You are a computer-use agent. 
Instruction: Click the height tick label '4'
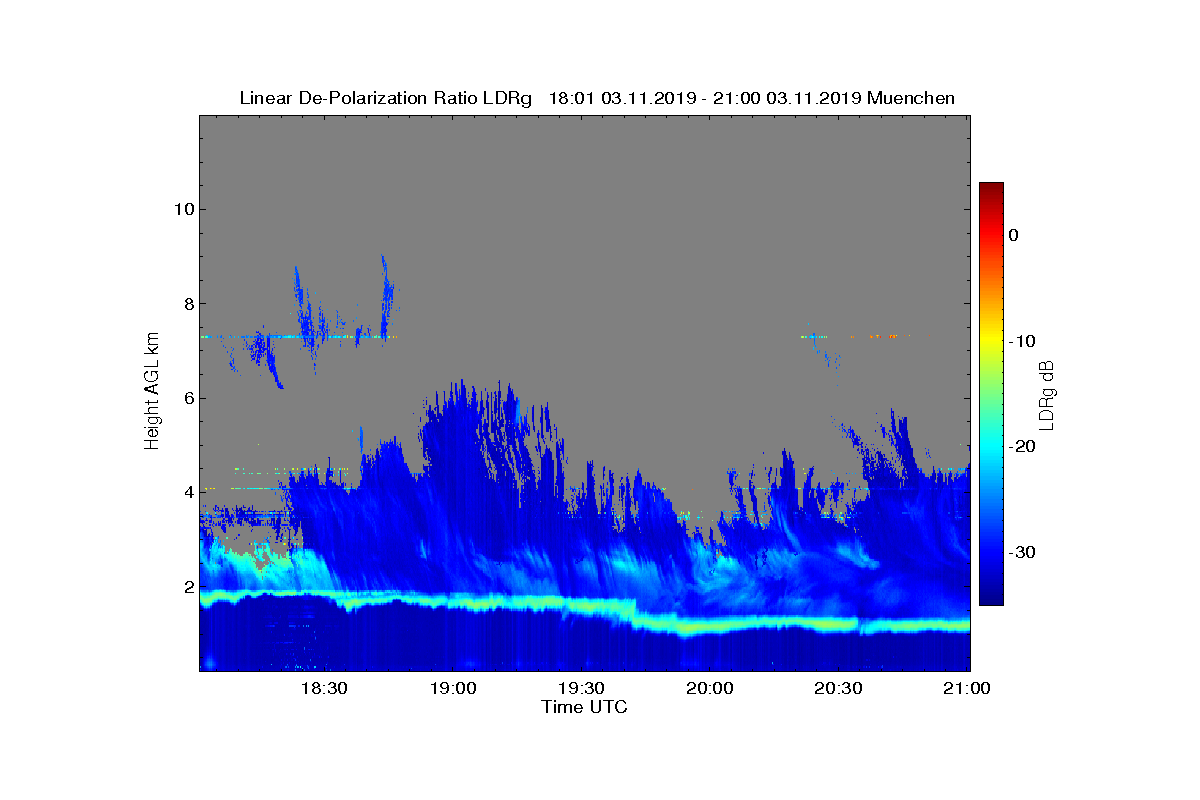pos(188,492)
